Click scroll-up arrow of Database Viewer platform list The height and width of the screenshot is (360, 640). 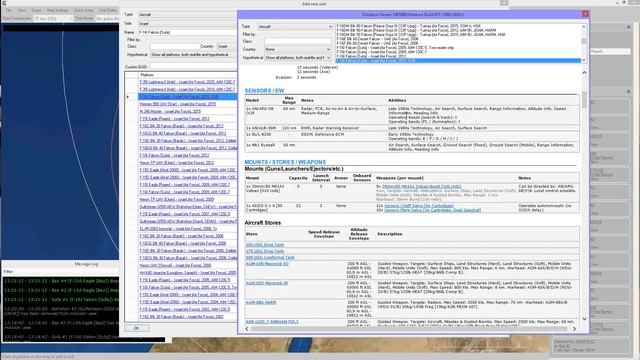(x=584, y=27)
